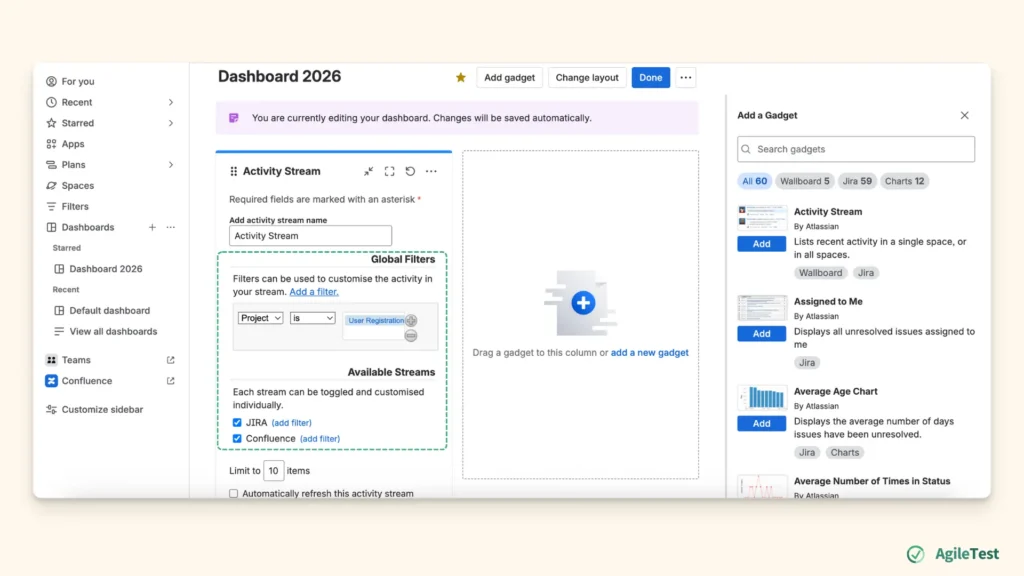Grab the Activity Stream drag handle icon
This screenshot has width=1024, height=576.
tap(234, 171)
